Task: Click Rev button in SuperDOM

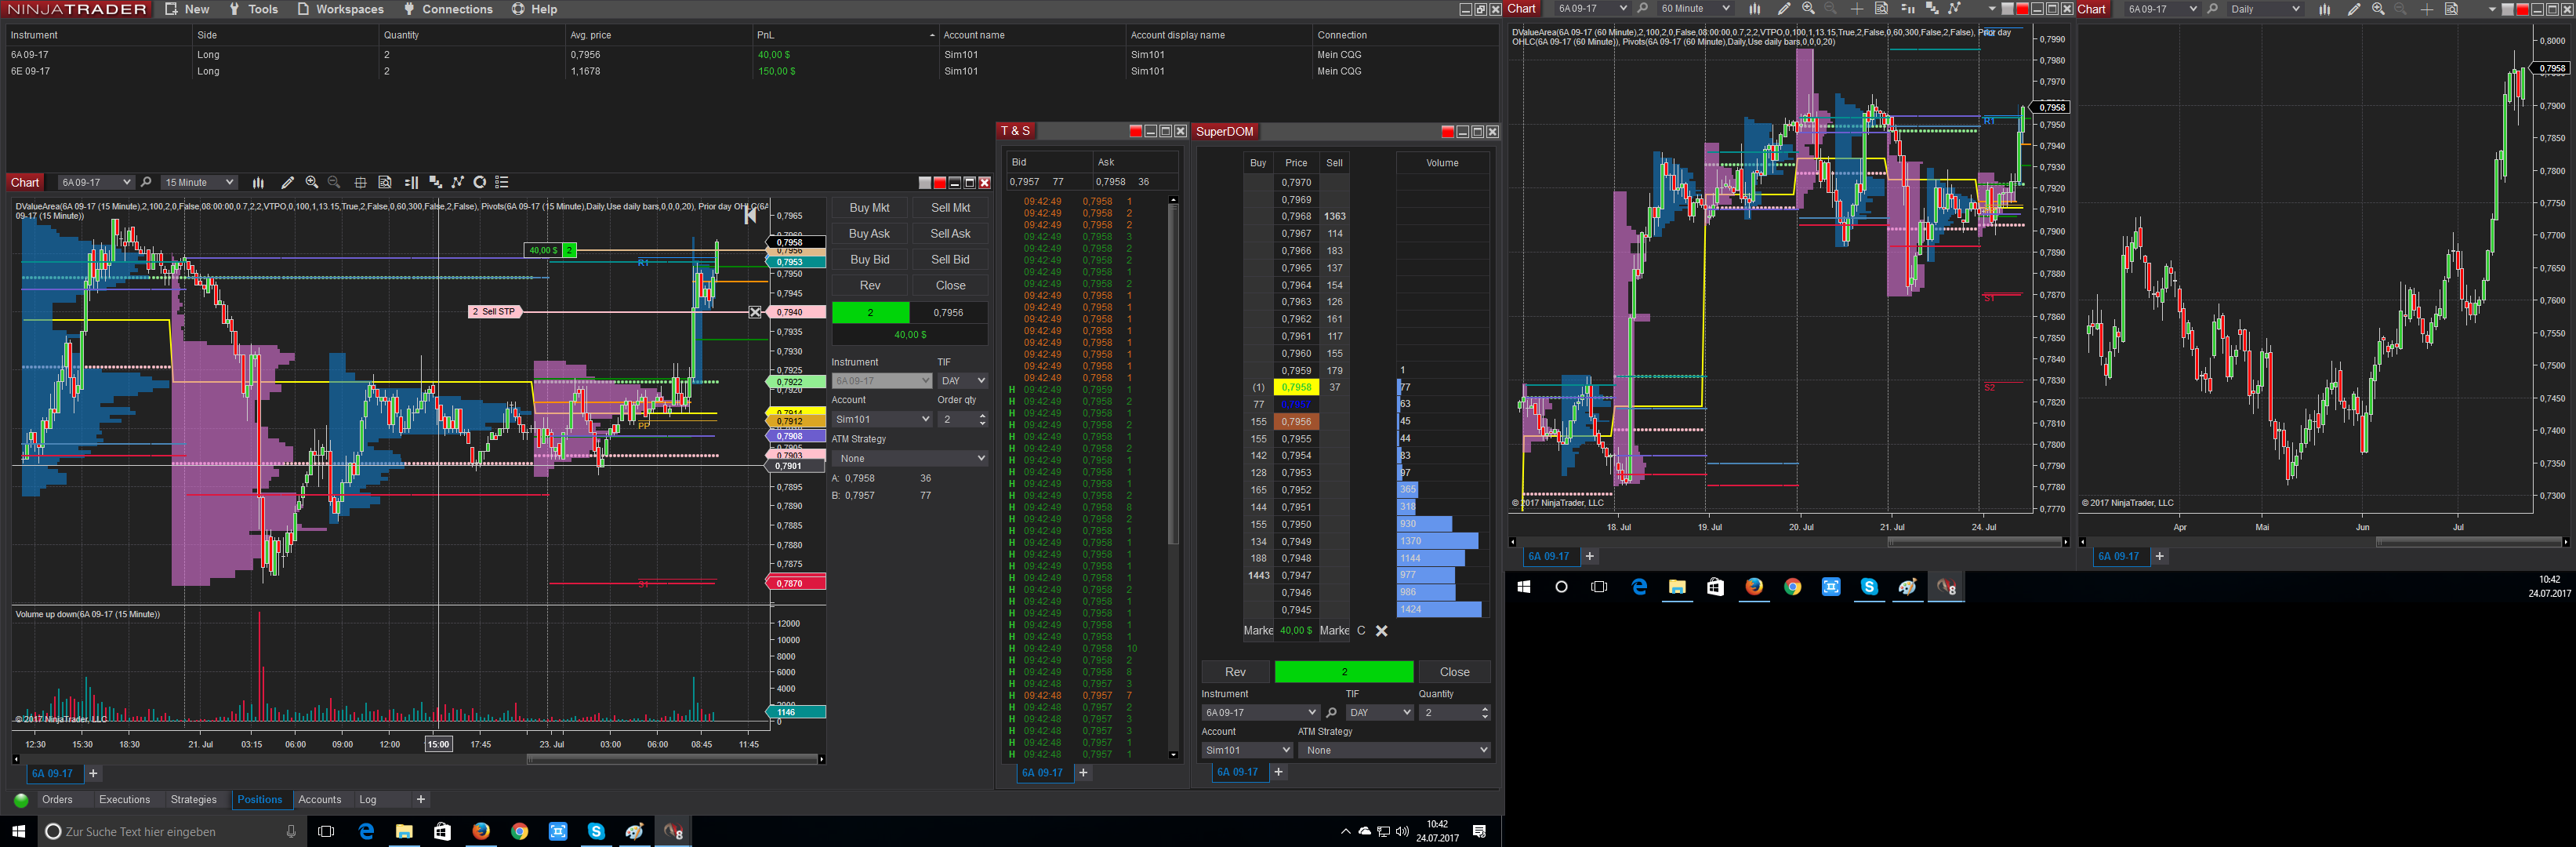Action: tap(1236, 672)
